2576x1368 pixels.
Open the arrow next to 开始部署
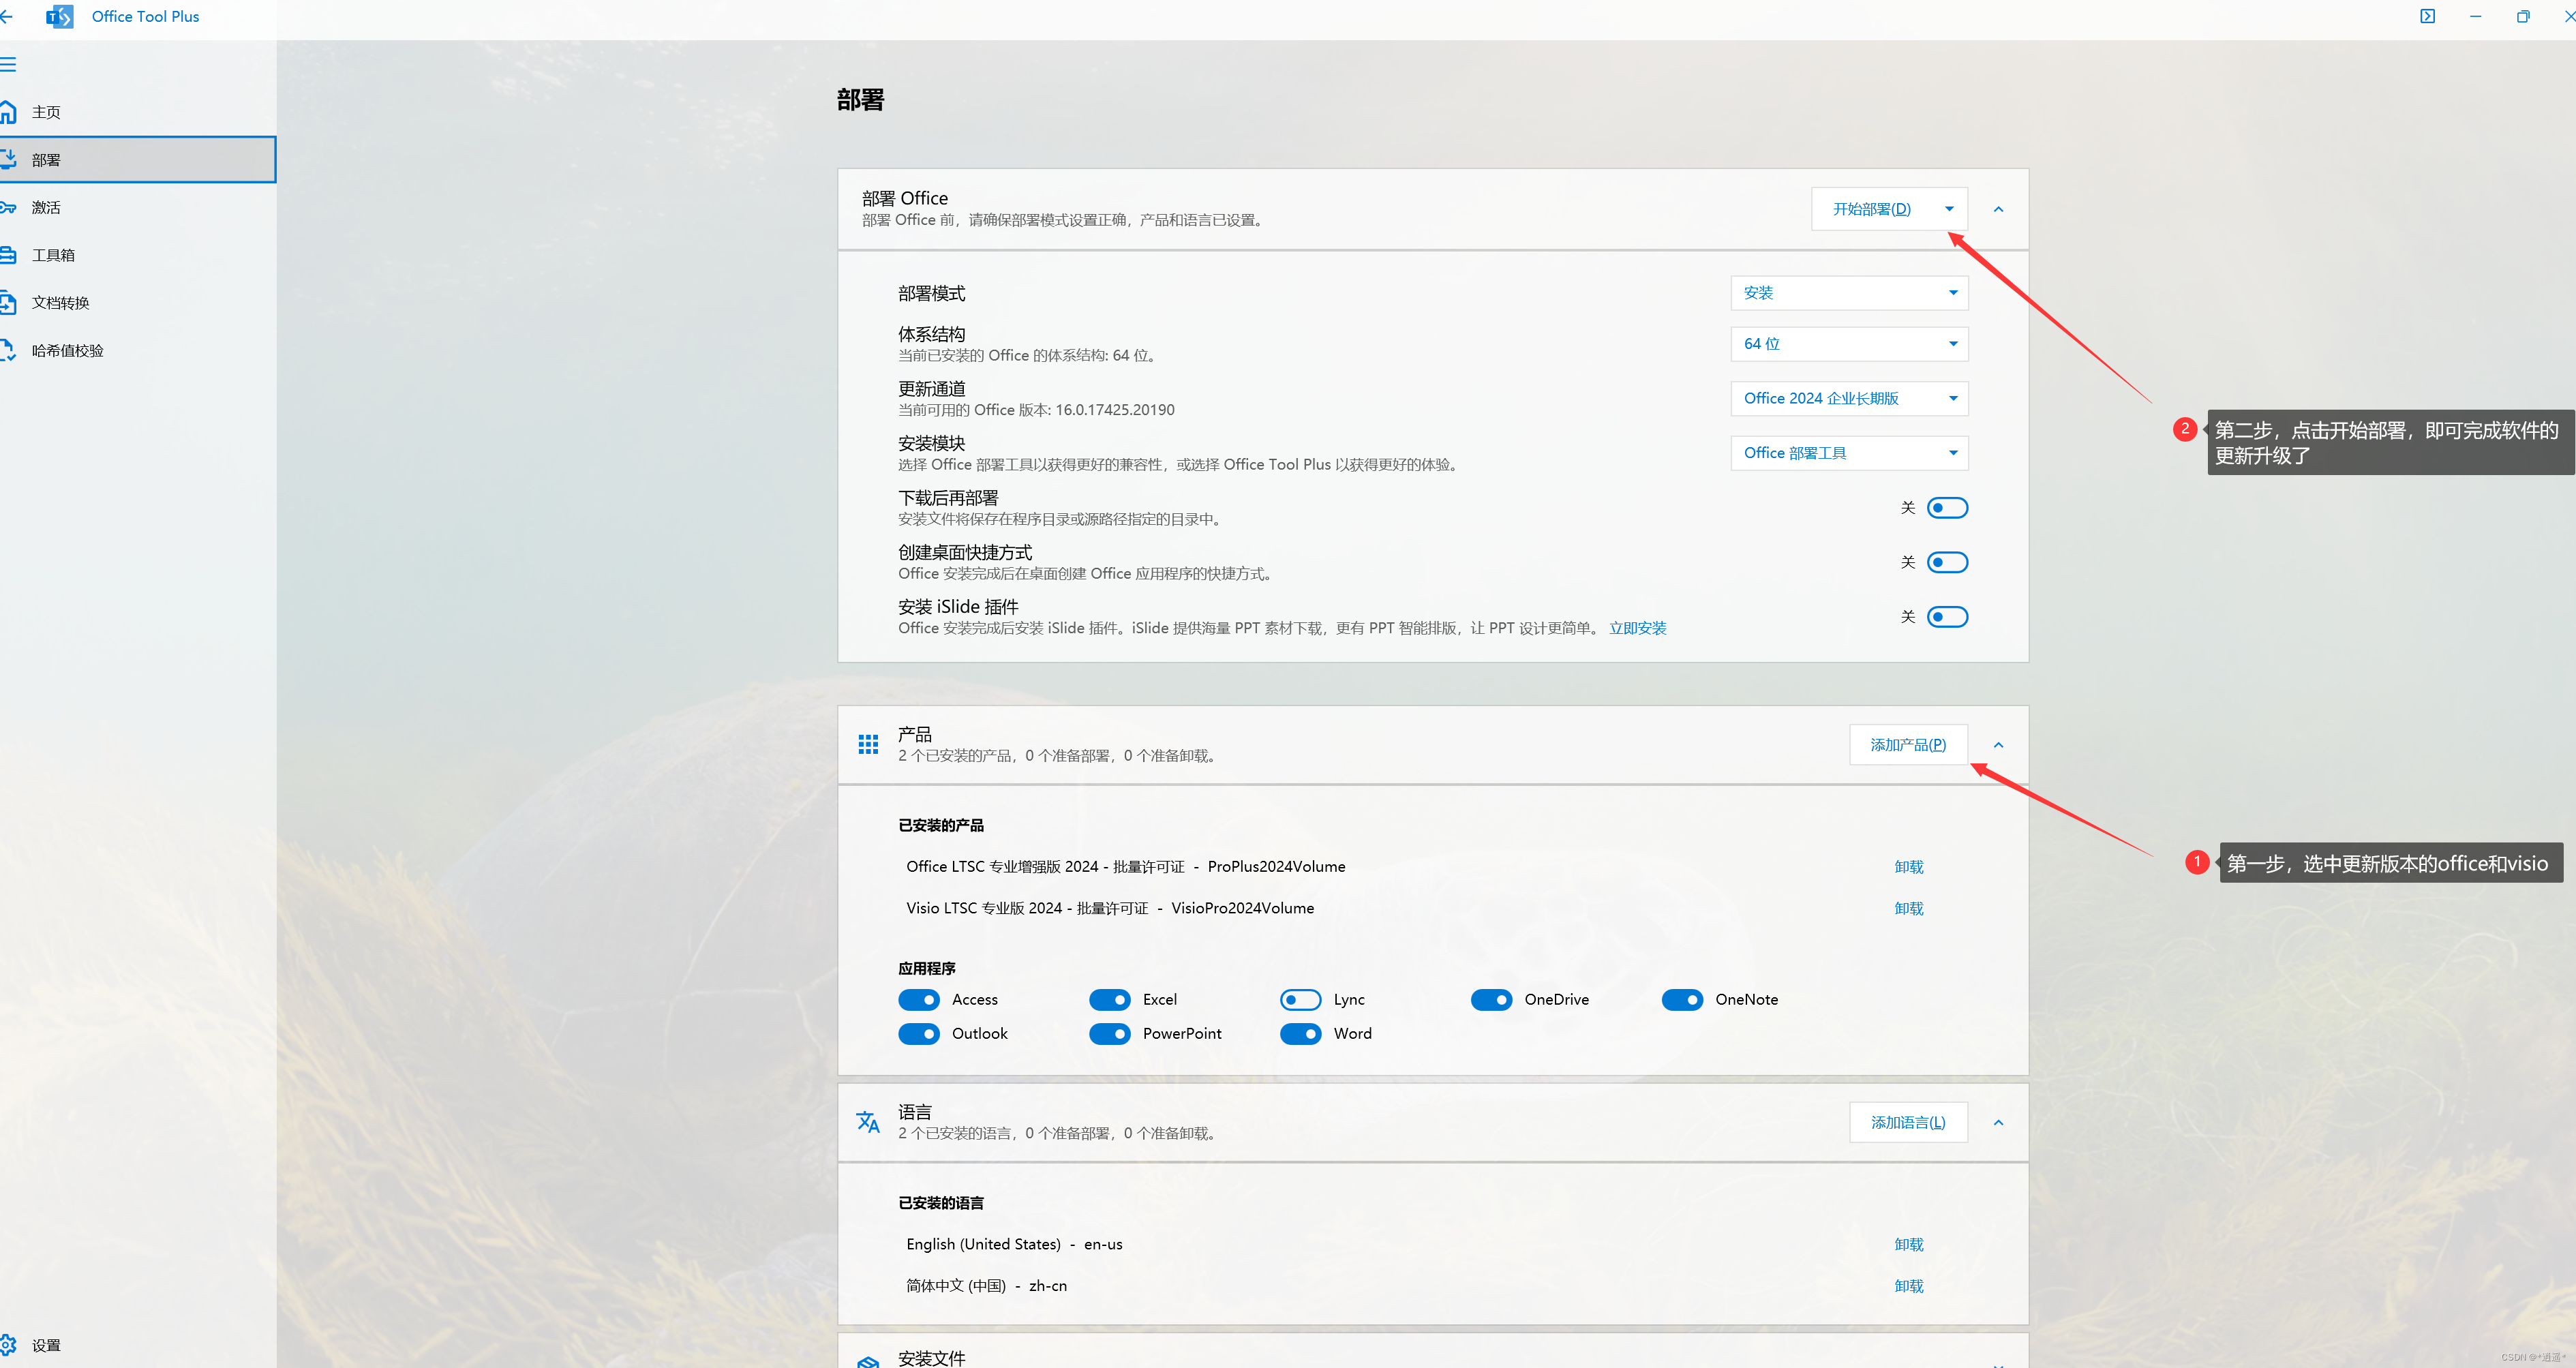click(1949, 209)
